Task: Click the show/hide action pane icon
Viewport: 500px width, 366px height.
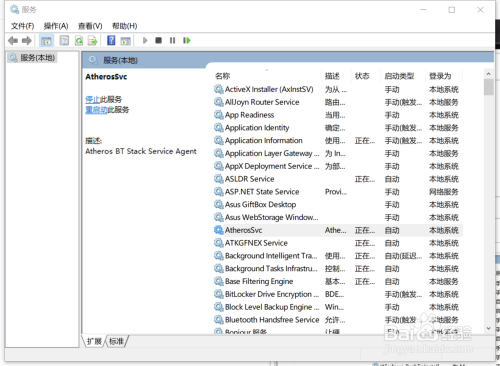Action: (126, 41)
